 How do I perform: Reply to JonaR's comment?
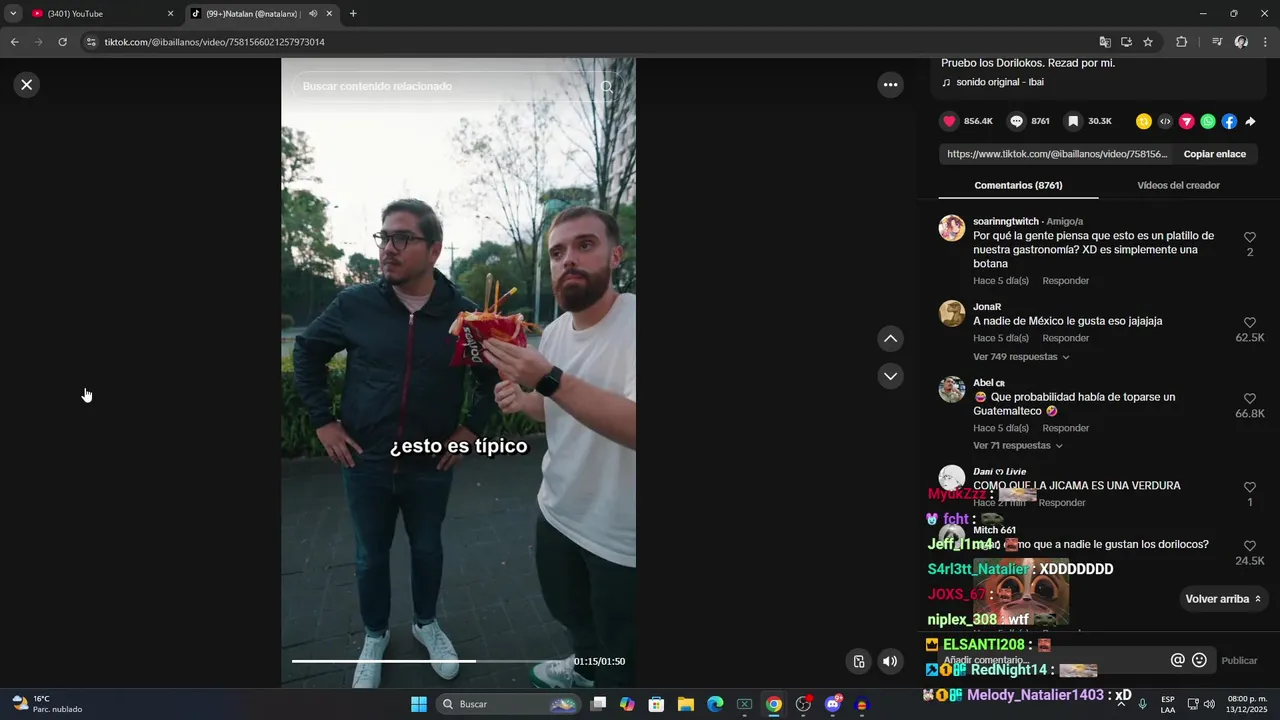(1065, 338)
